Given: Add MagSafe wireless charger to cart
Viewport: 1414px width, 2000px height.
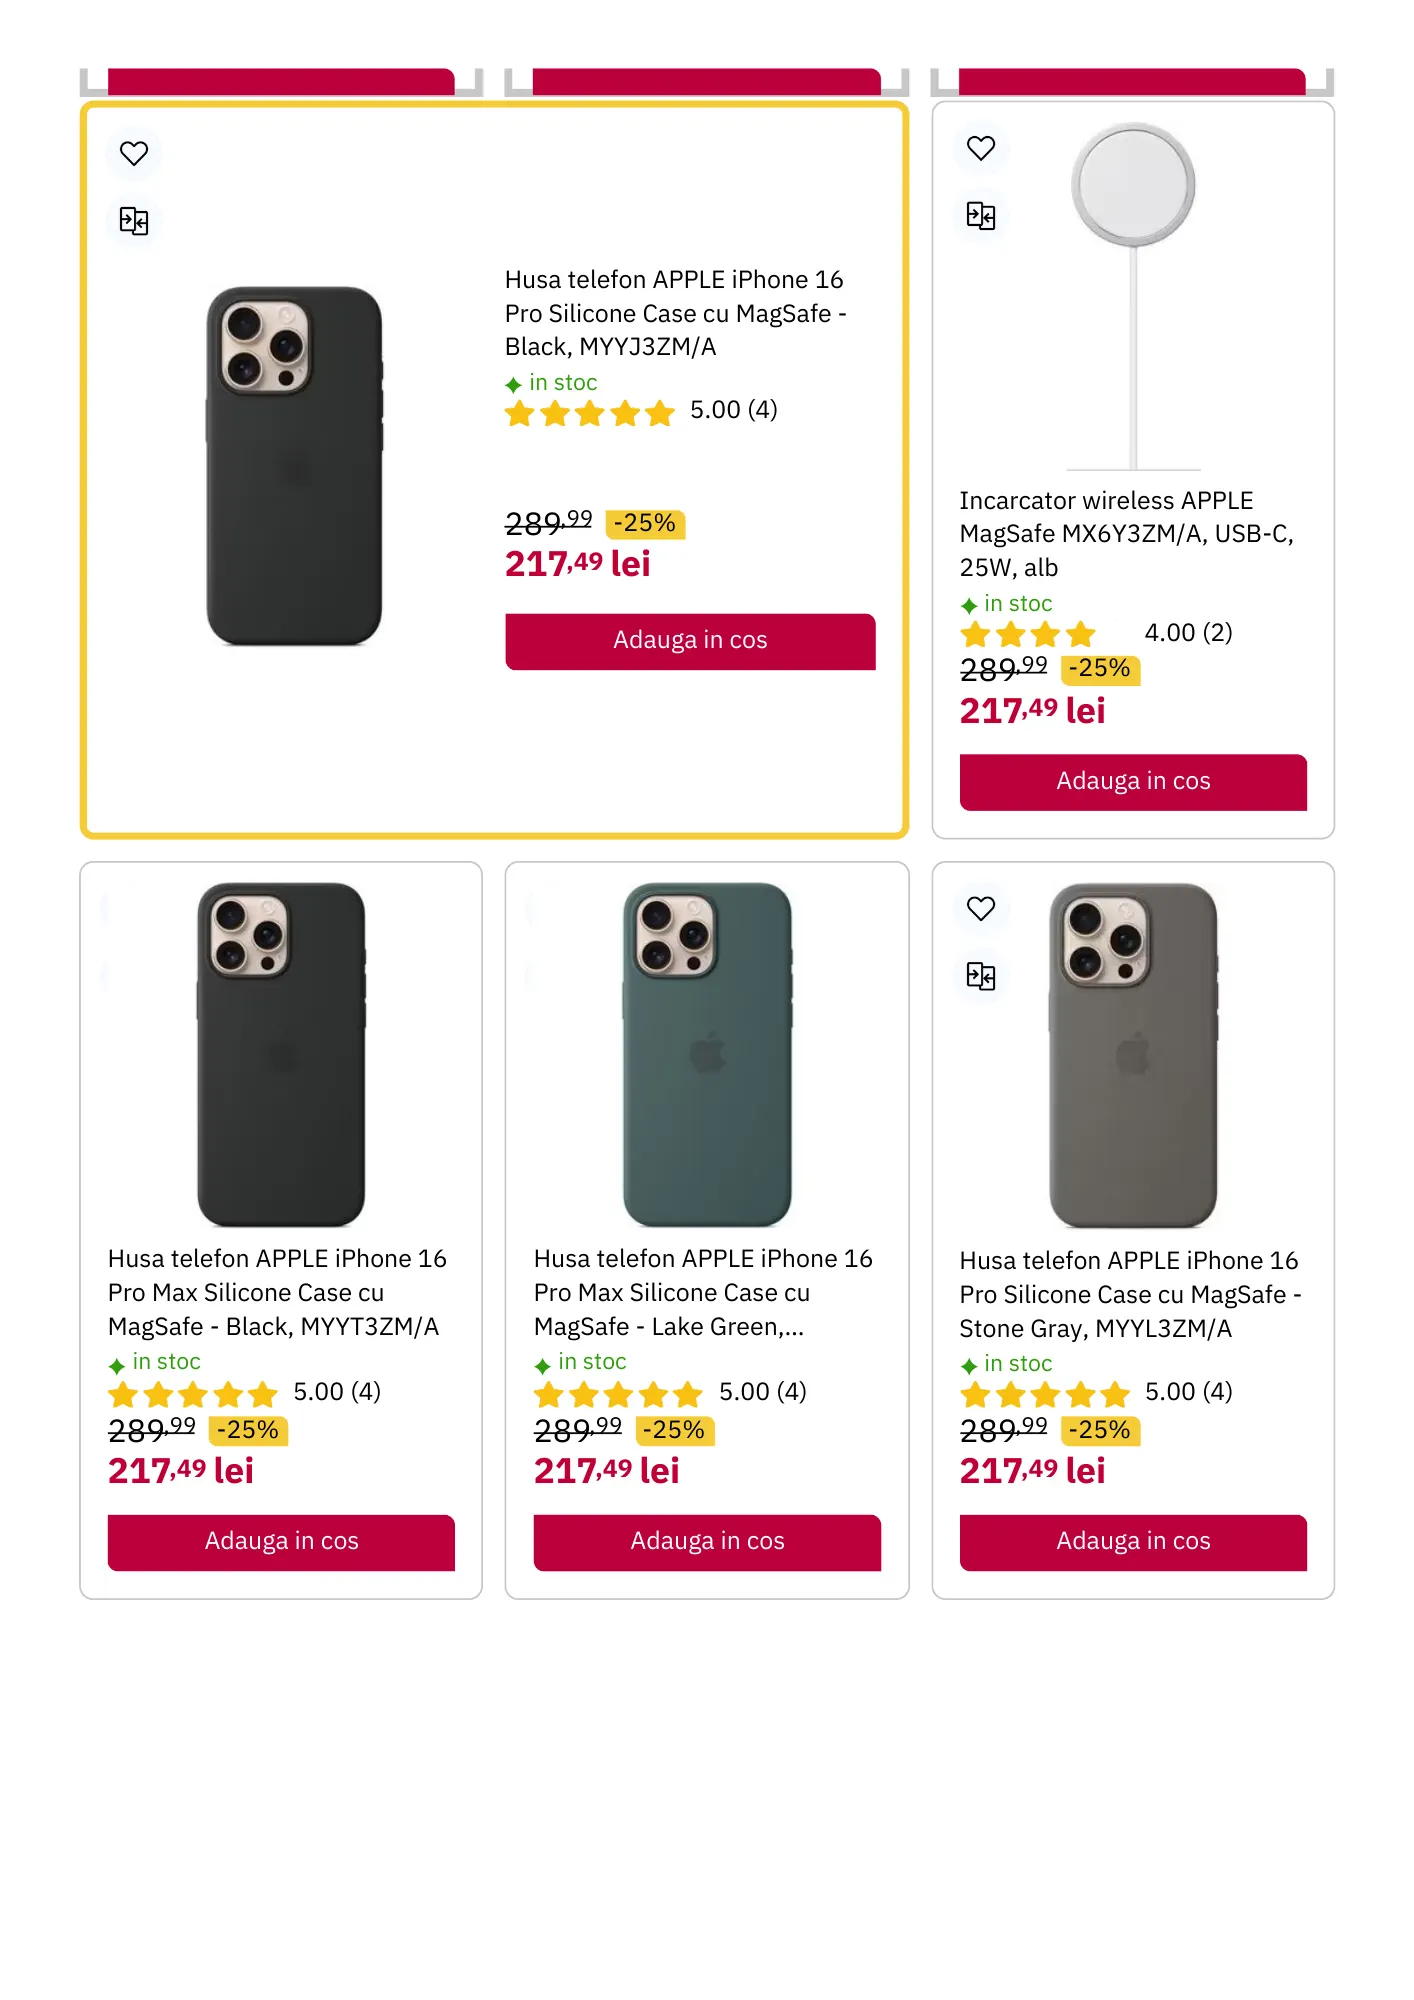Looking at the screenshot, I should point(1133,782).
